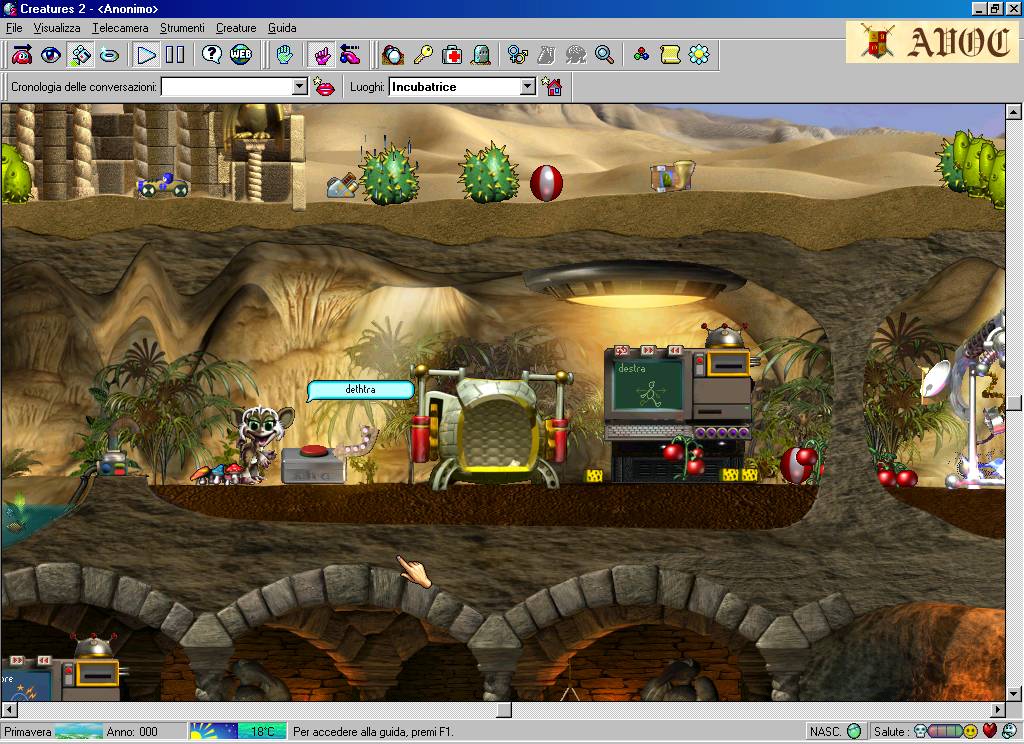Click the horizontal scrollbar left arrow
The width and height of the screenshot is (1024, 744).
click(x=9, y=709)
